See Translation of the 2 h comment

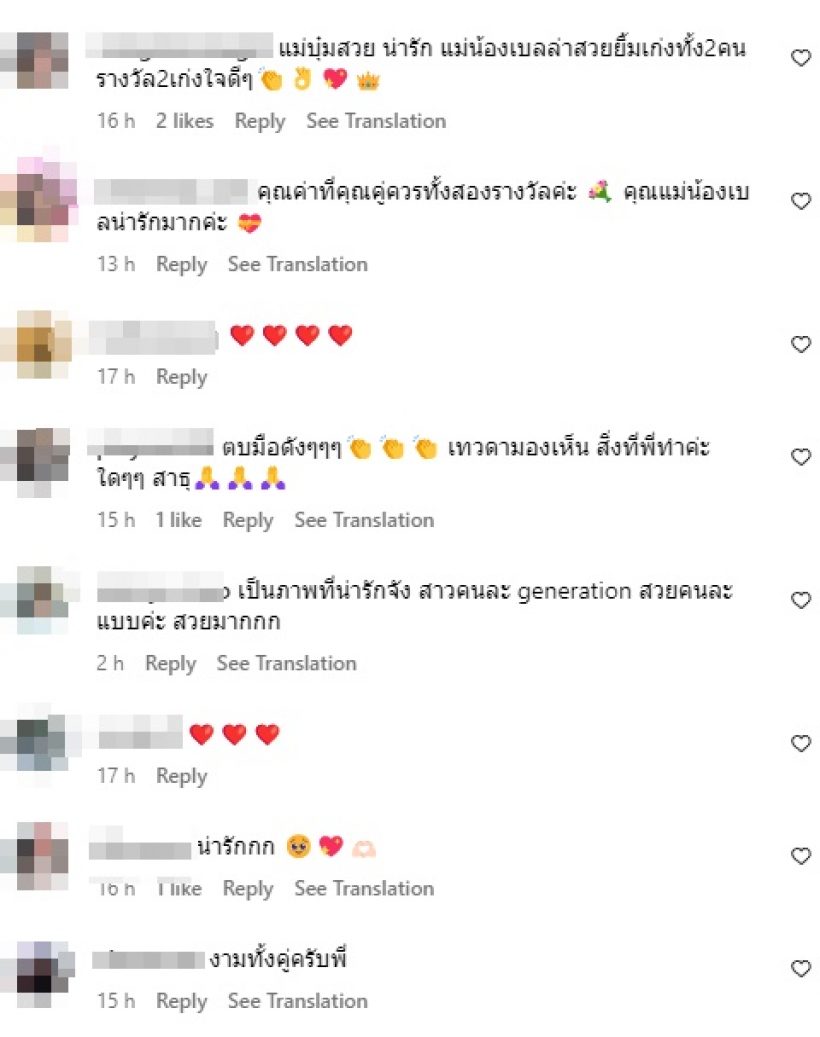[286, 663]
